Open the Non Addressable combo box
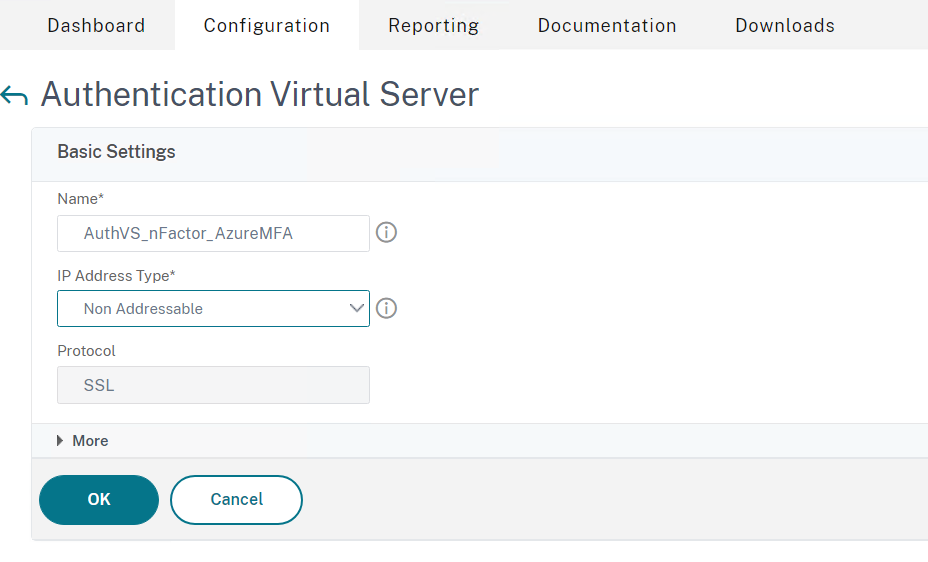Image resolution: width=928 pixels, height=562 pixels. pos(213,308)
